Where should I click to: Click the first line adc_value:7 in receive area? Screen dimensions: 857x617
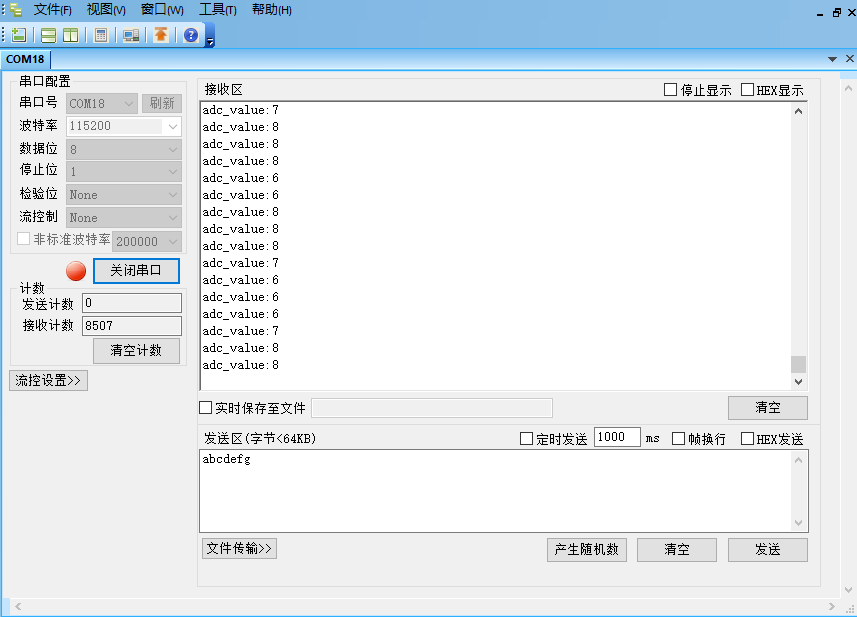click(240, 110)
